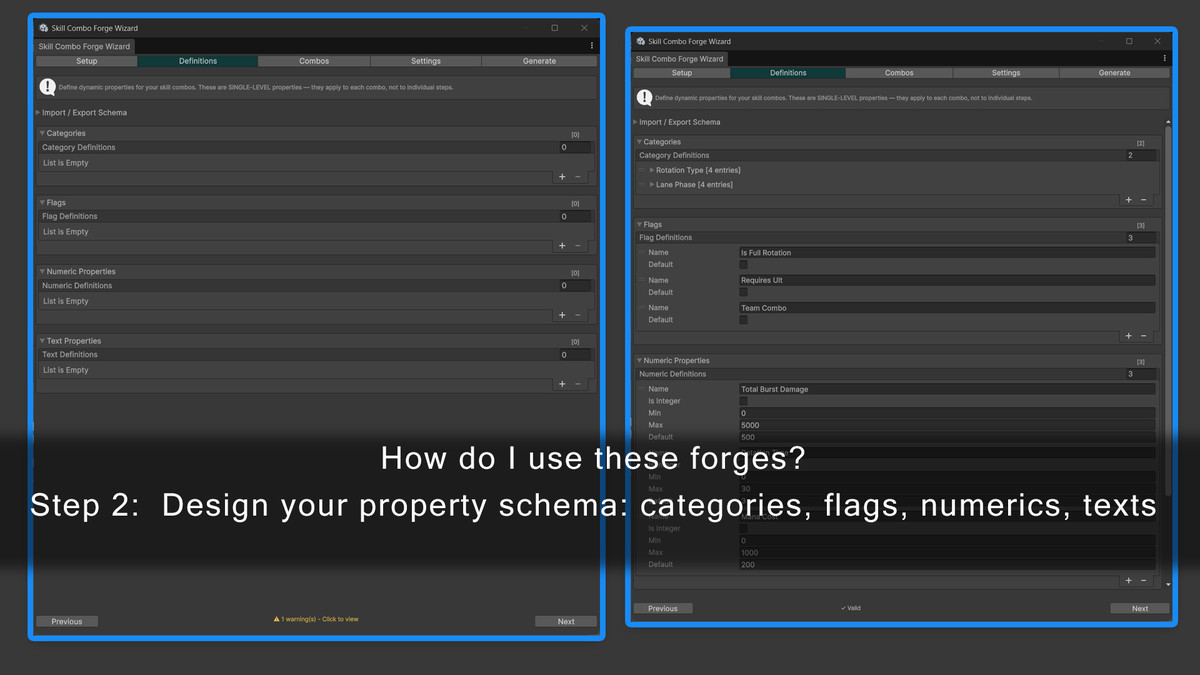
Task: Open the right window's kebab options menu
Action: (1164, 59)
